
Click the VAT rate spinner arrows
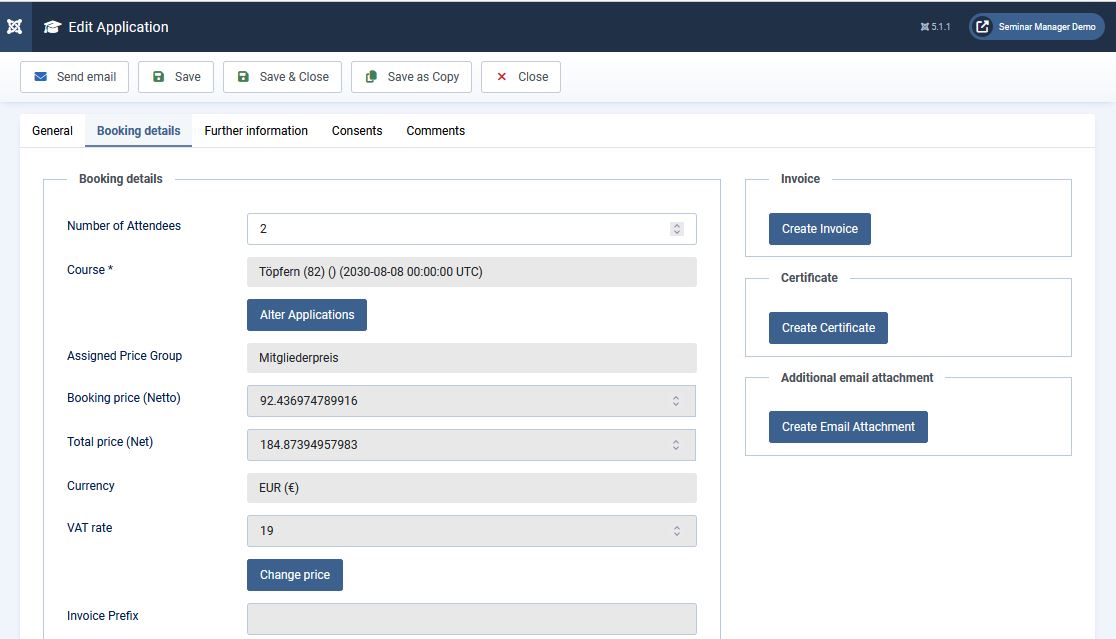pyautogui.click(x=677, y=532)
